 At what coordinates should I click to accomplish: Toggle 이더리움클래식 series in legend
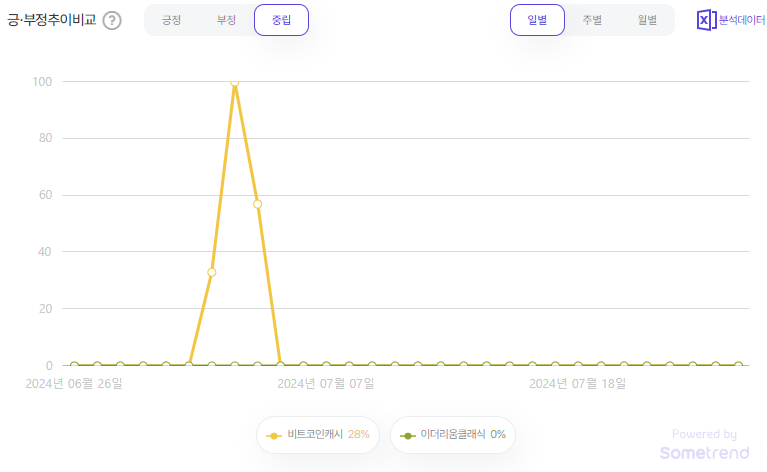[x=453, y=434]
